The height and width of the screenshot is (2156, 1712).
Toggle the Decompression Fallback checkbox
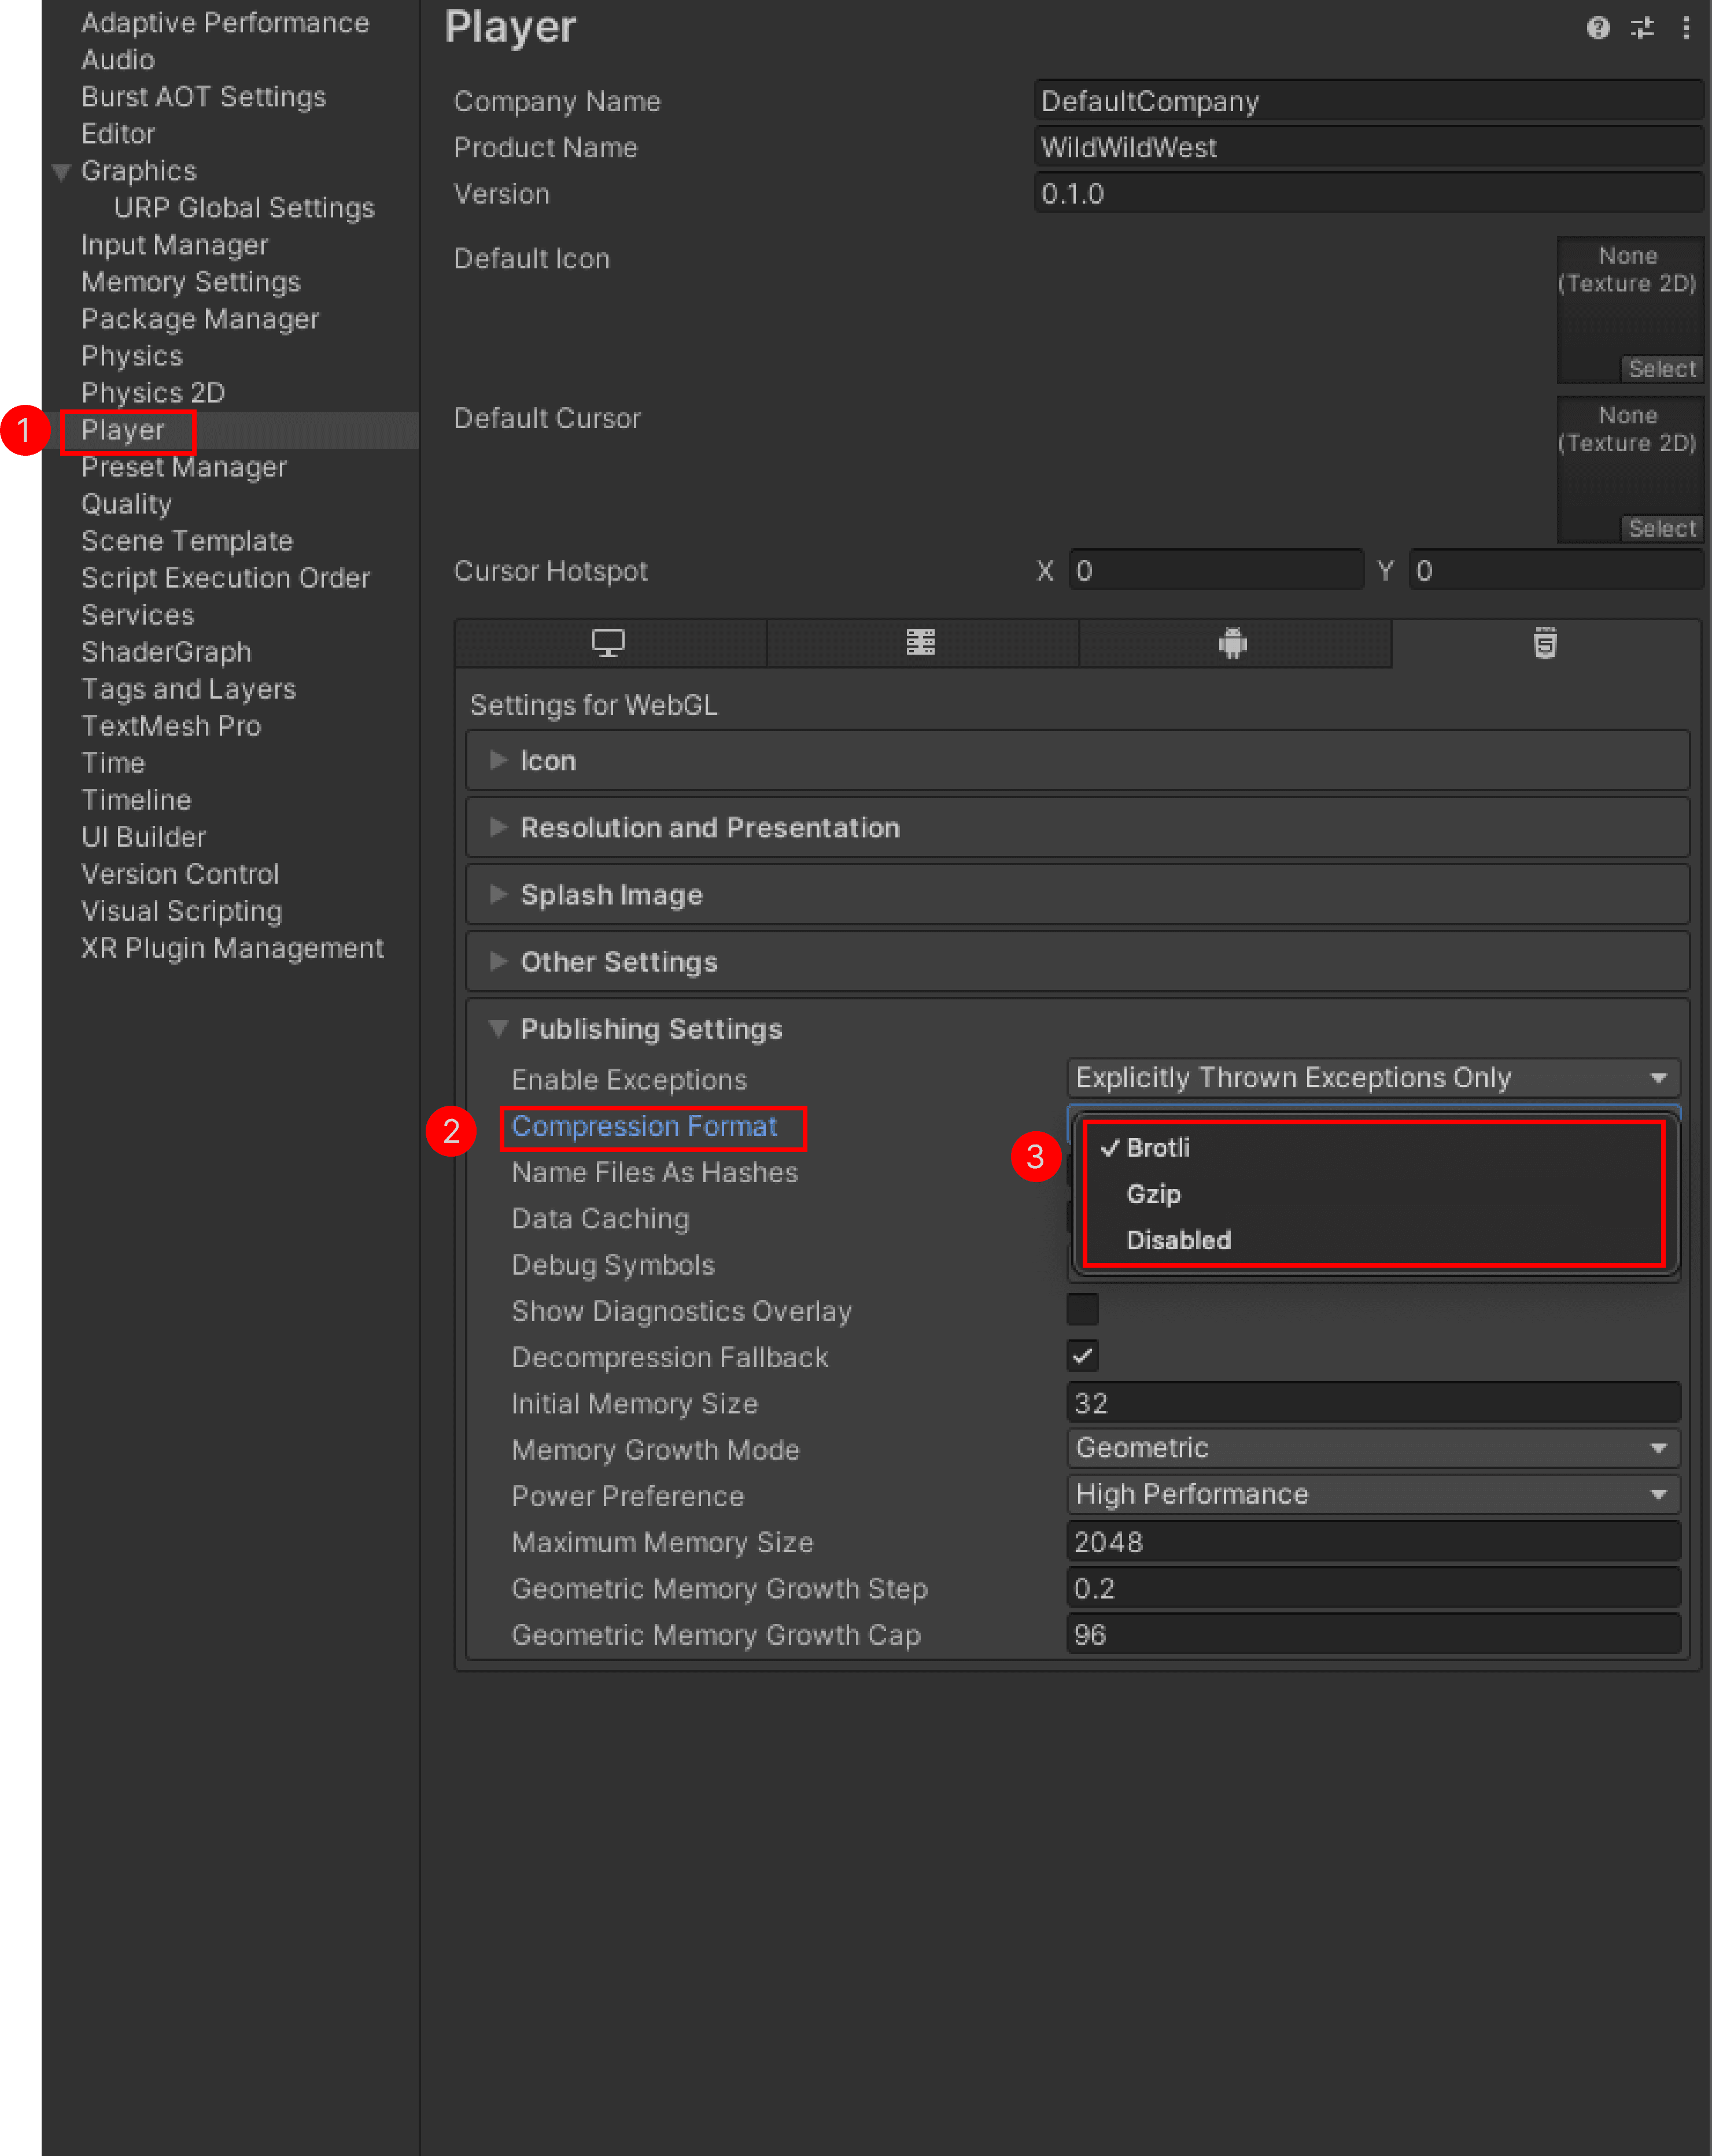point(1082,1356)
